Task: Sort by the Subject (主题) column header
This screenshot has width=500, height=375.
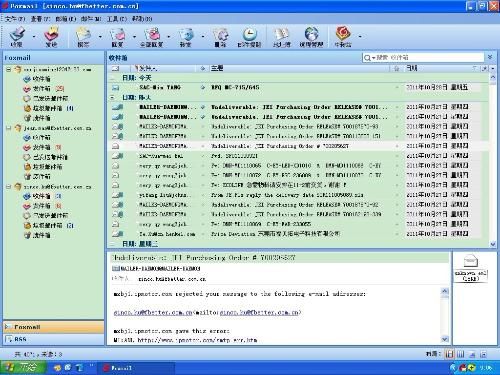Action: [299, 68]
